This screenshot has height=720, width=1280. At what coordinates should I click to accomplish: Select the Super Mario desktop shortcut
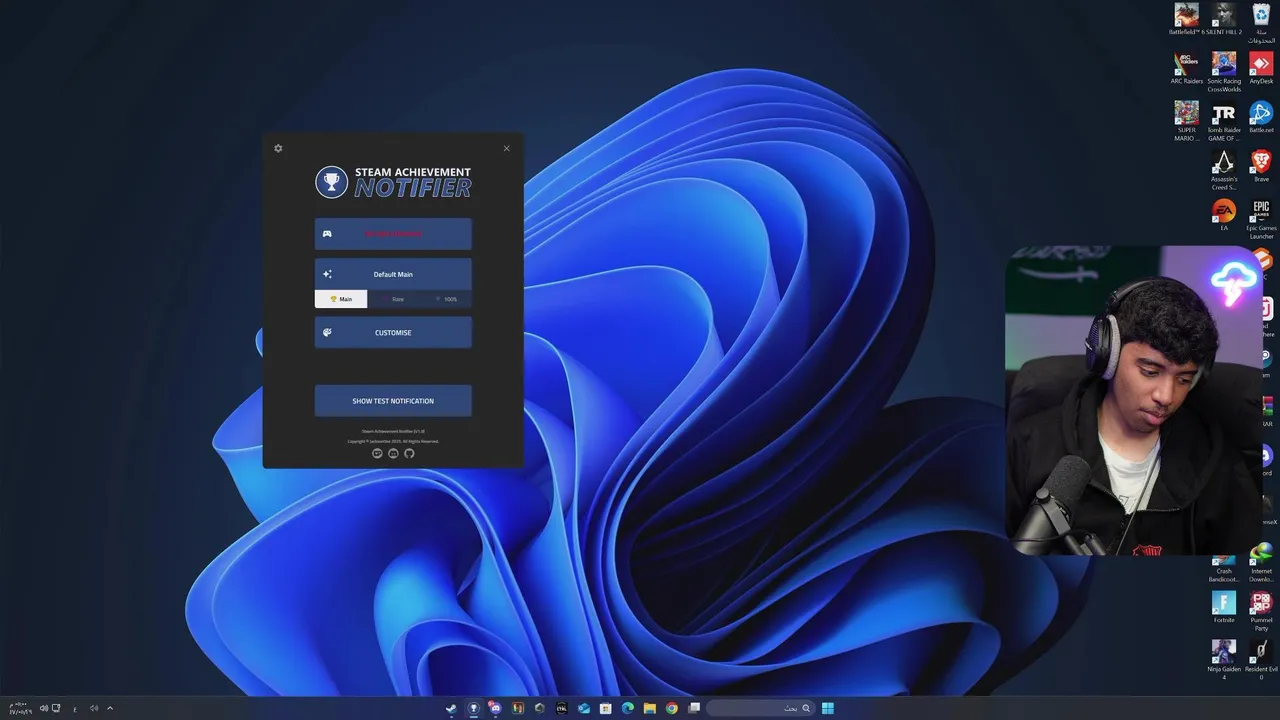(x=1187, y=121)
